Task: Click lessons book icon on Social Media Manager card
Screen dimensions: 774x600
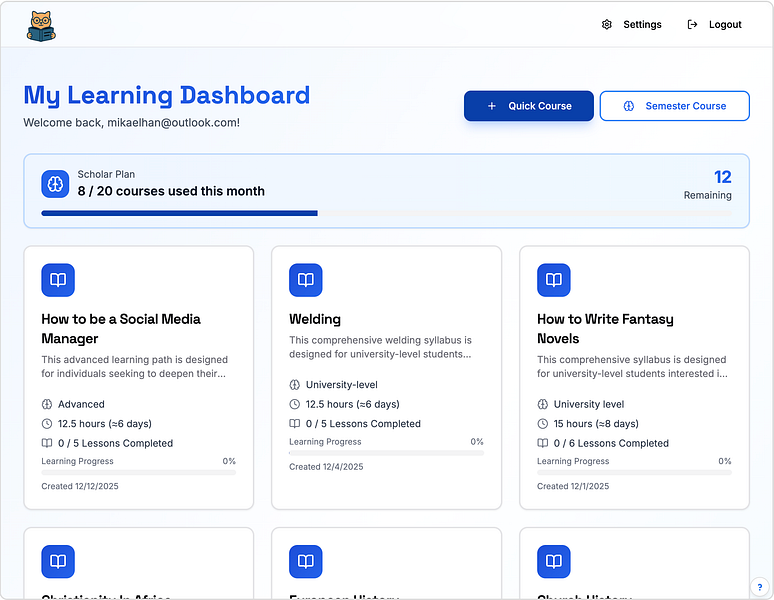Action: [x=47, y=443]
